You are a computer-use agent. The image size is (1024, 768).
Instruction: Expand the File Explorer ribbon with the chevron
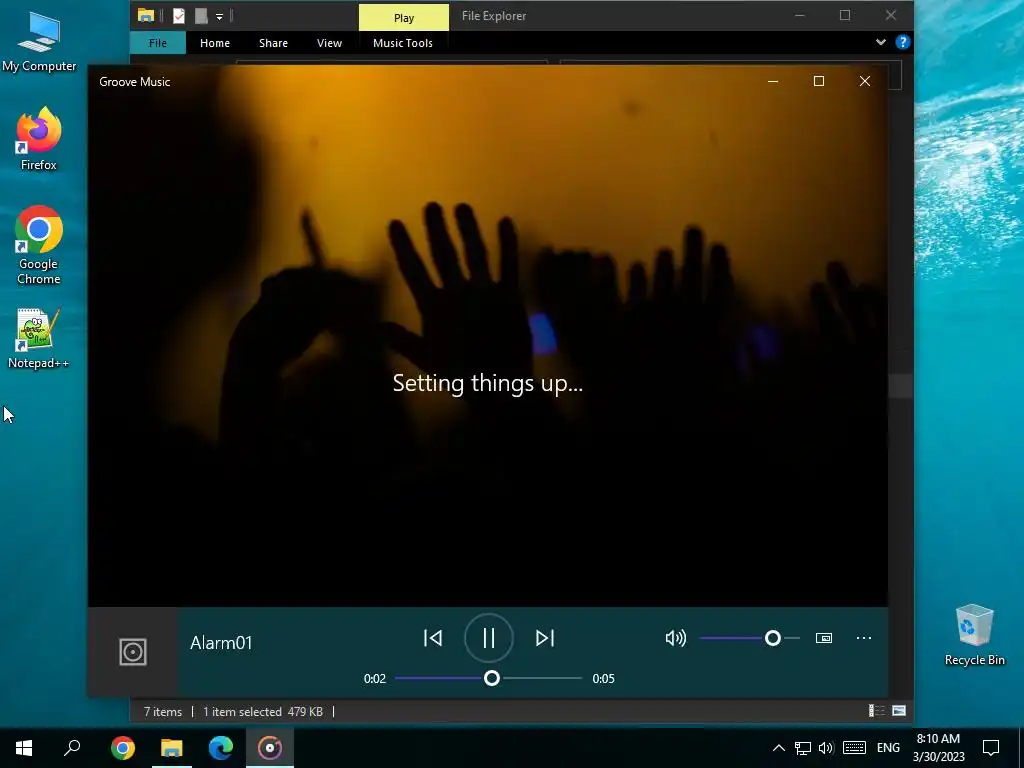click(x=880, y=42)
